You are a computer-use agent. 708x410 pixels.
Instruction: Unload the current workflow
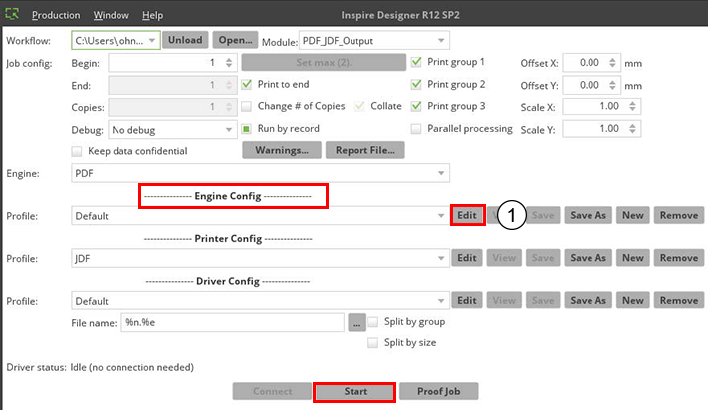coord(184,41)
